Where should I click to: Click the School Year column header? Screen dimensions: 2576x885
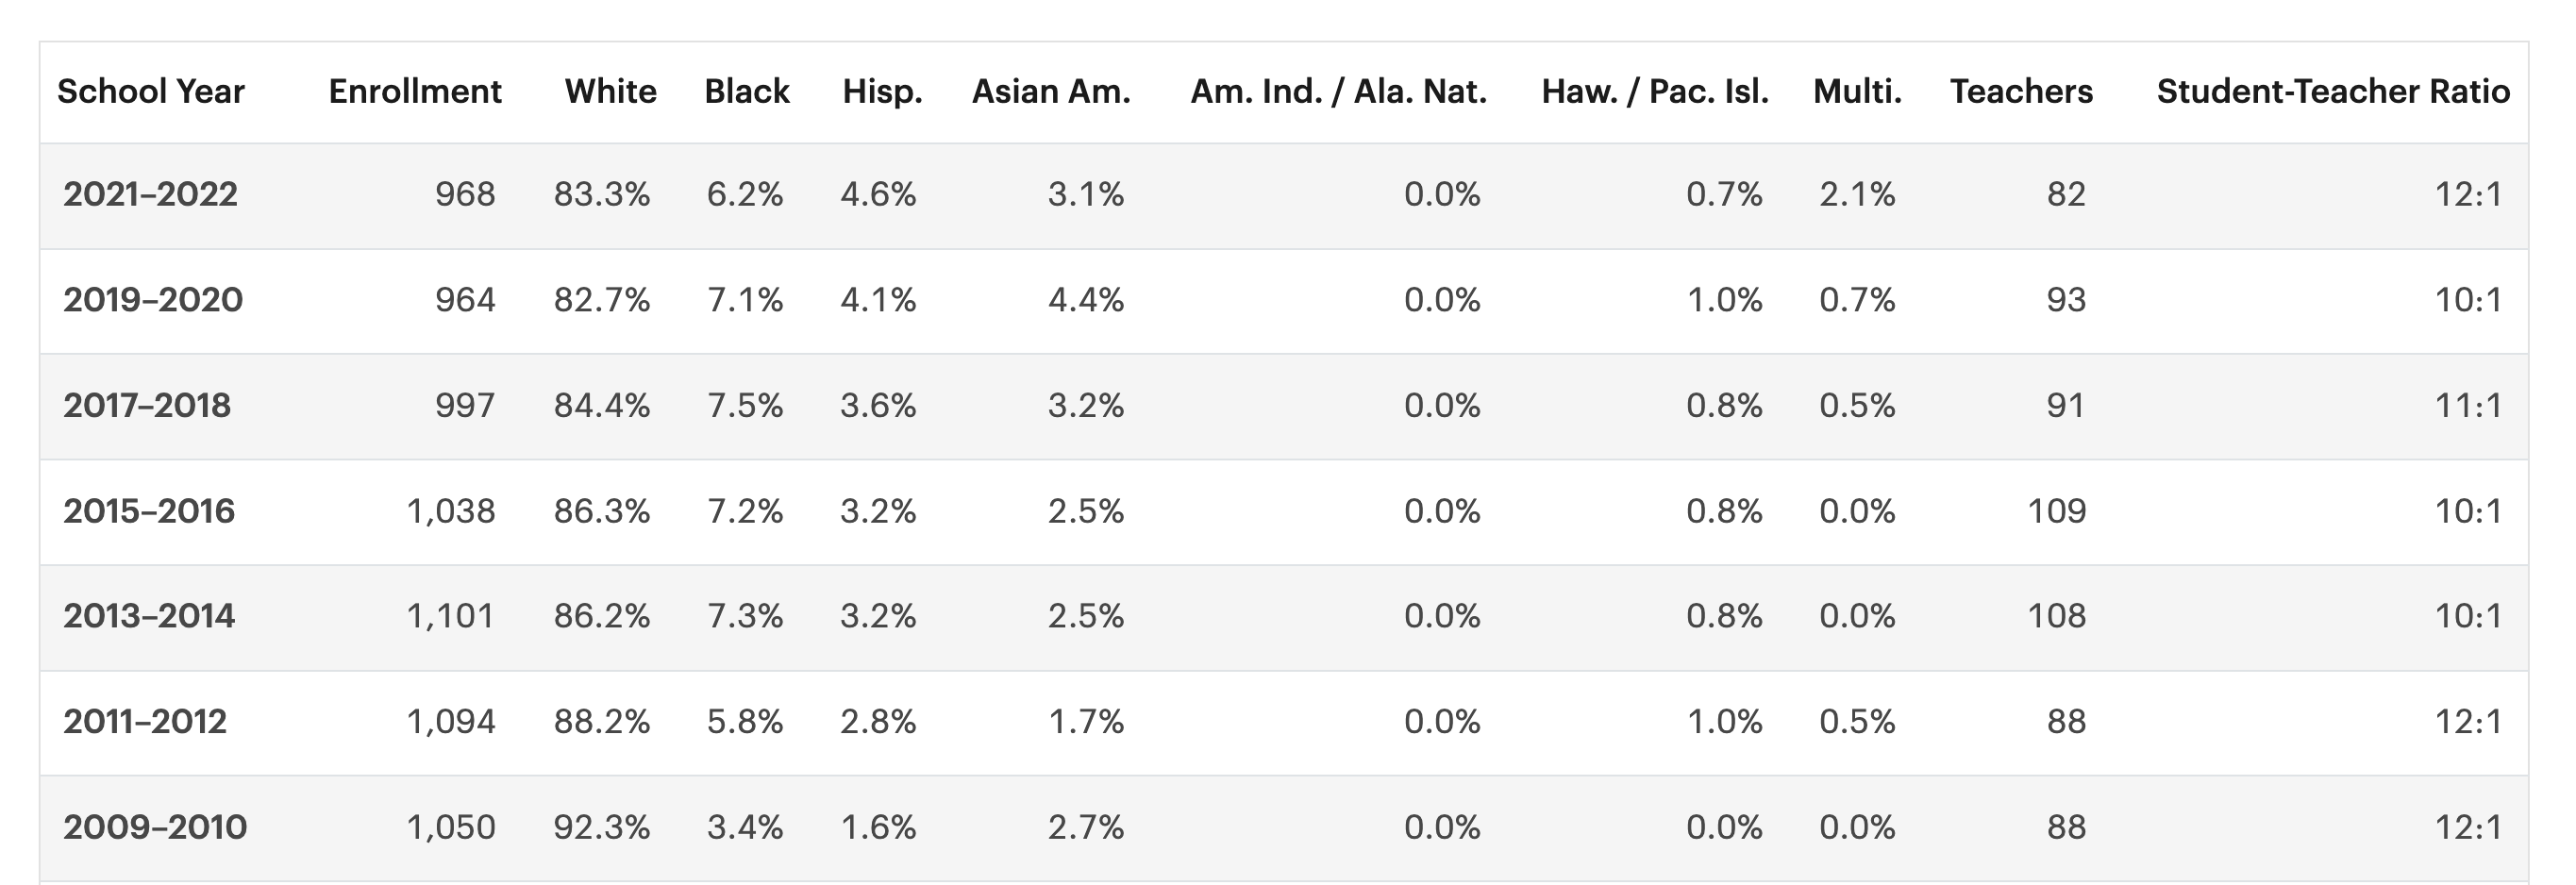150,92
